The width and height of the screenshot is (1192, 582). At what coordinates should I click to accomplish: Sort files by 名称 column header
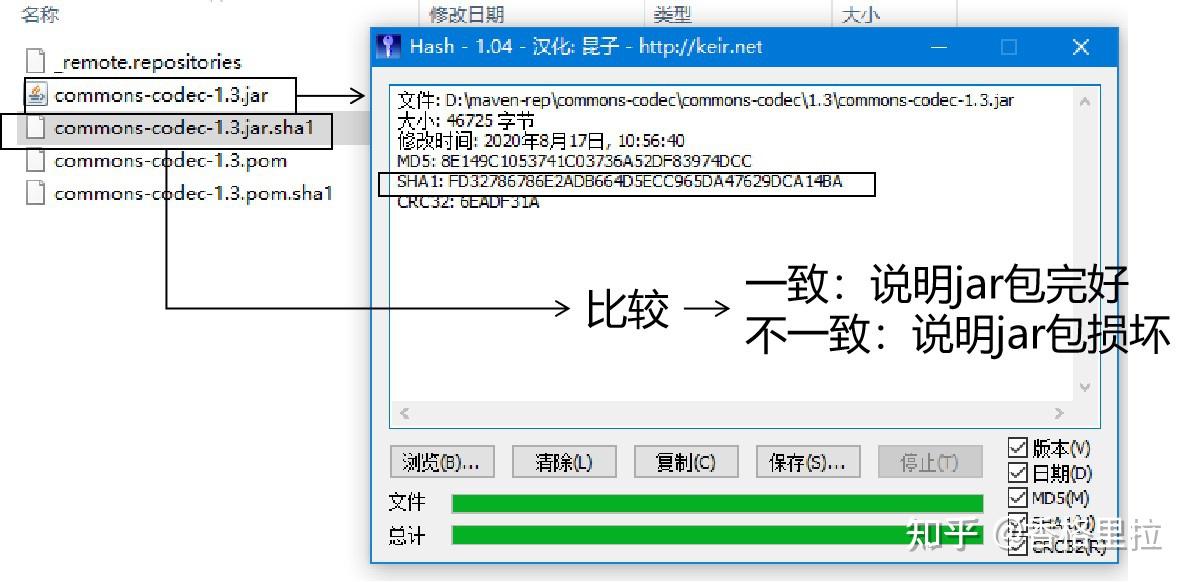point(41,14)
